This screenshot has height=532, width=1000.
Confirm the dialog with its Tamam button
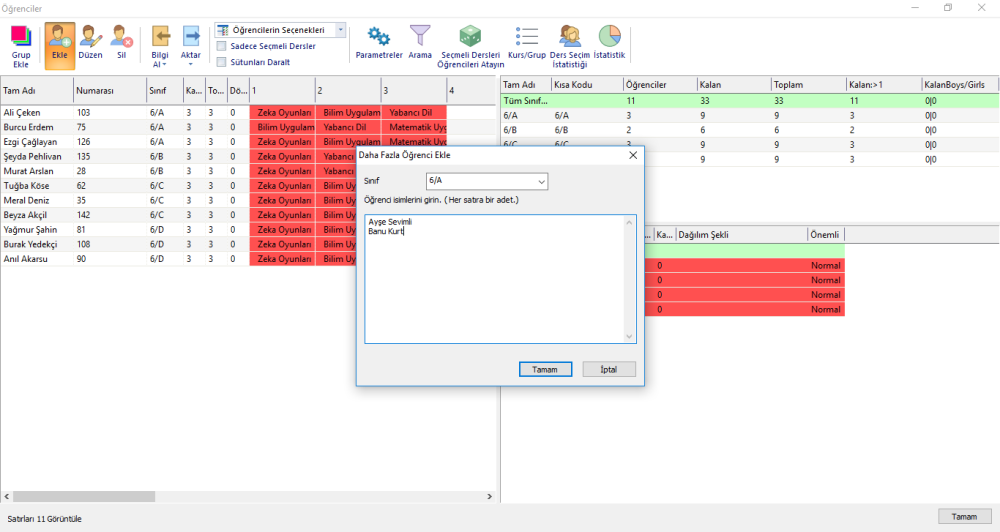pyautogui.click(x=545, y=369)
